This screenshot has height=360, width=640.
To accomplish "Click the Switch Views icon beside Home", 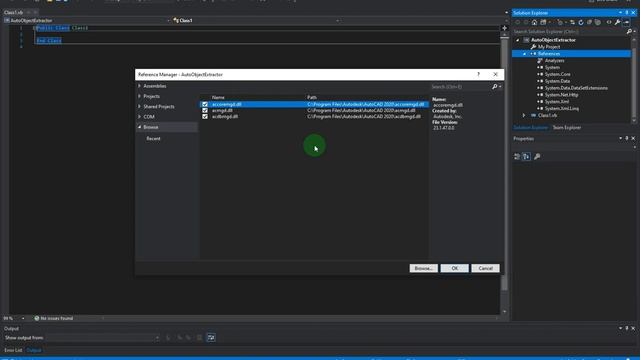I will [543, 22].
